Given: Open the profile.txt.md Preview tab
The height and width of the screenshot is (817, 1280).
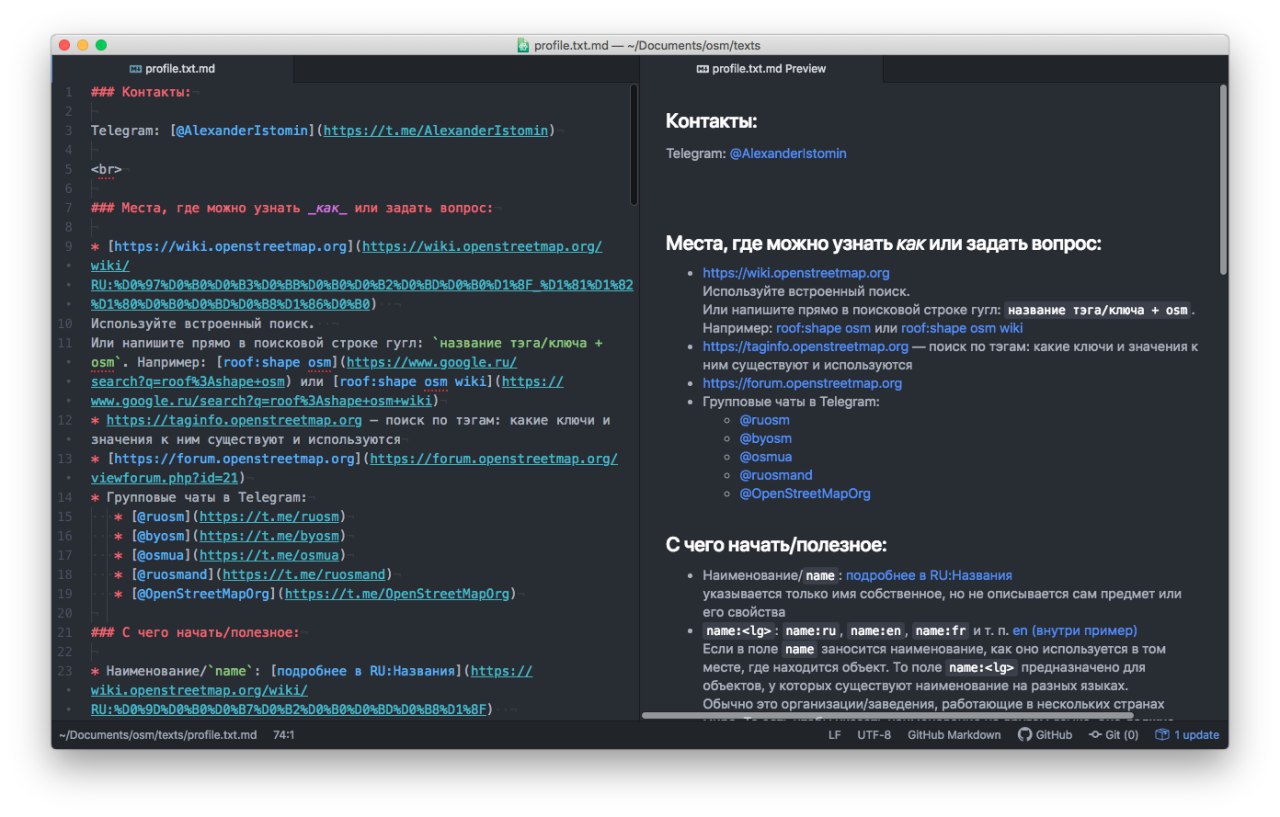Looking at the screenshot, I should tap(761, 69).
